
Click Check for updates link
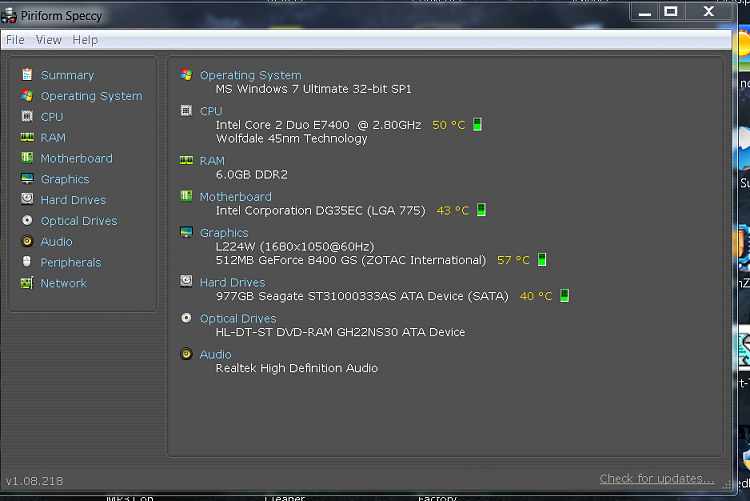tap(657, 479)
